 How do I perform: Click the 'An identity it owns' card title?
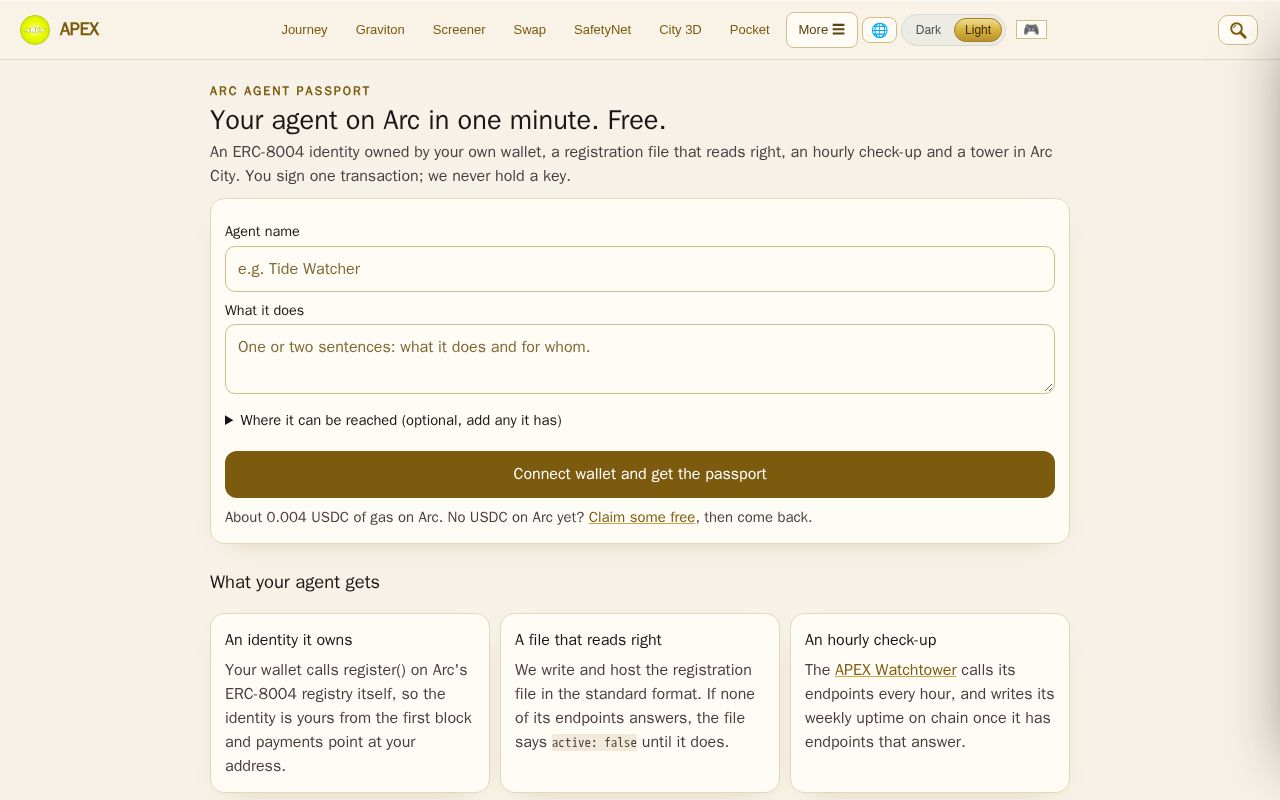[x=288, y=640]
